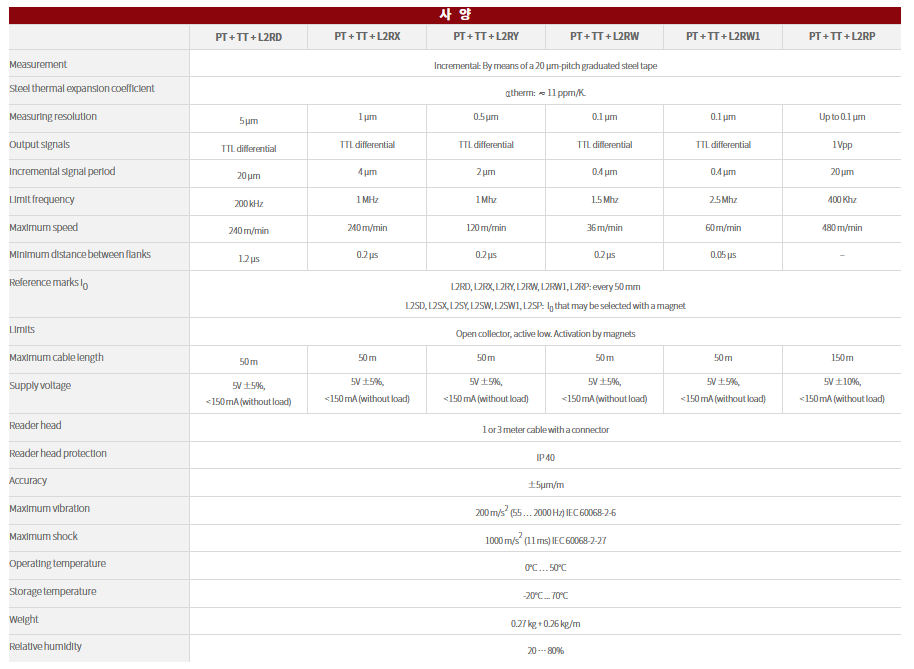Click the 200 kHz limit frequency cell
The height and width of the screenshot is (669, 914).
248,204
